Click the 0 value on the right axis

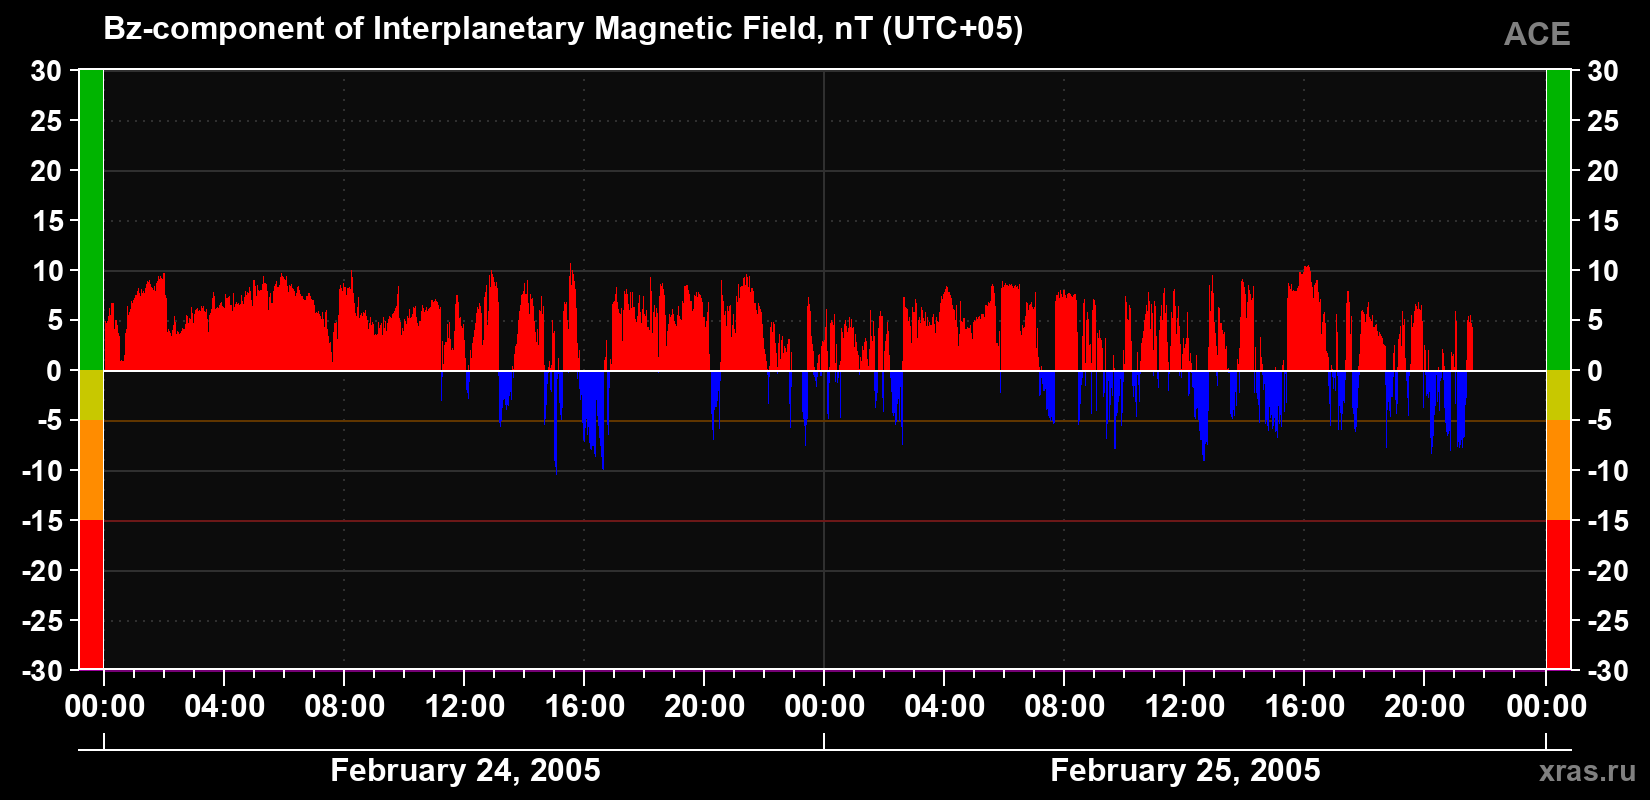click(1595, 371)
